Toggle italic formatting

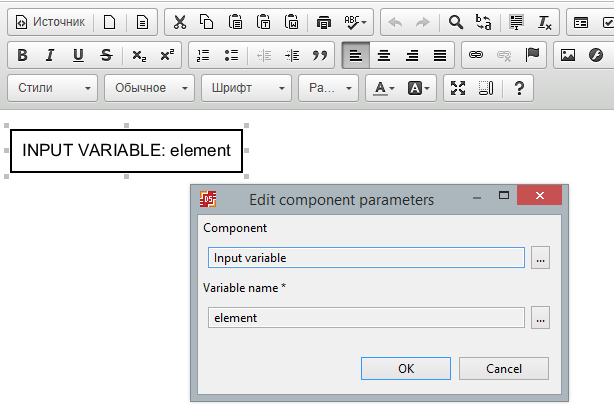point(50,55)
